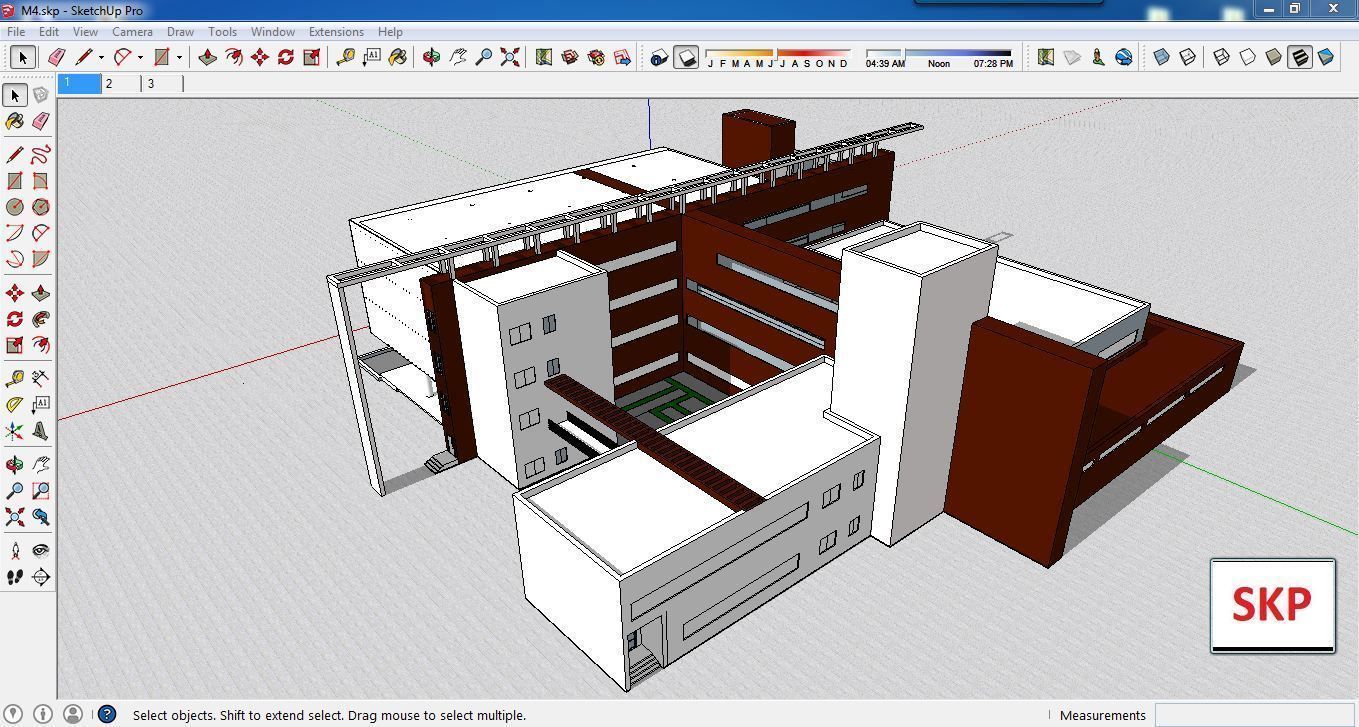Select the Circle tool in left toolbar
This screenshot has width=1359, height=727.
pos(15,207)
